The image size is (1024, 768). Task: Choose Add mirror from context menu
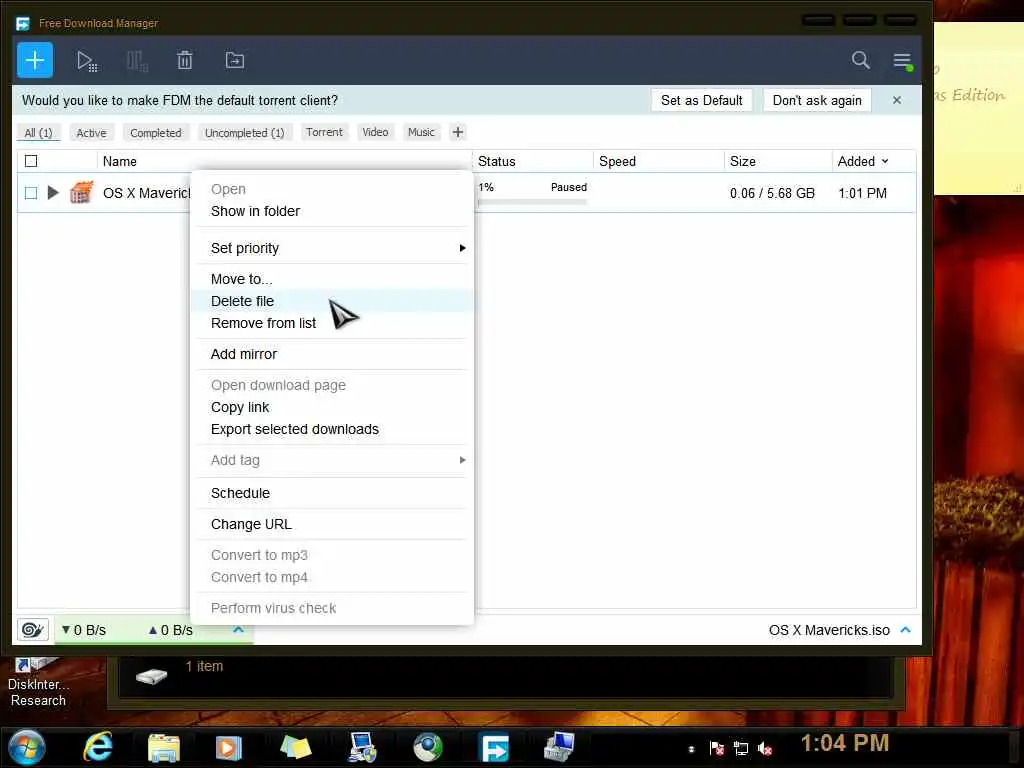(x=332, y=354)
